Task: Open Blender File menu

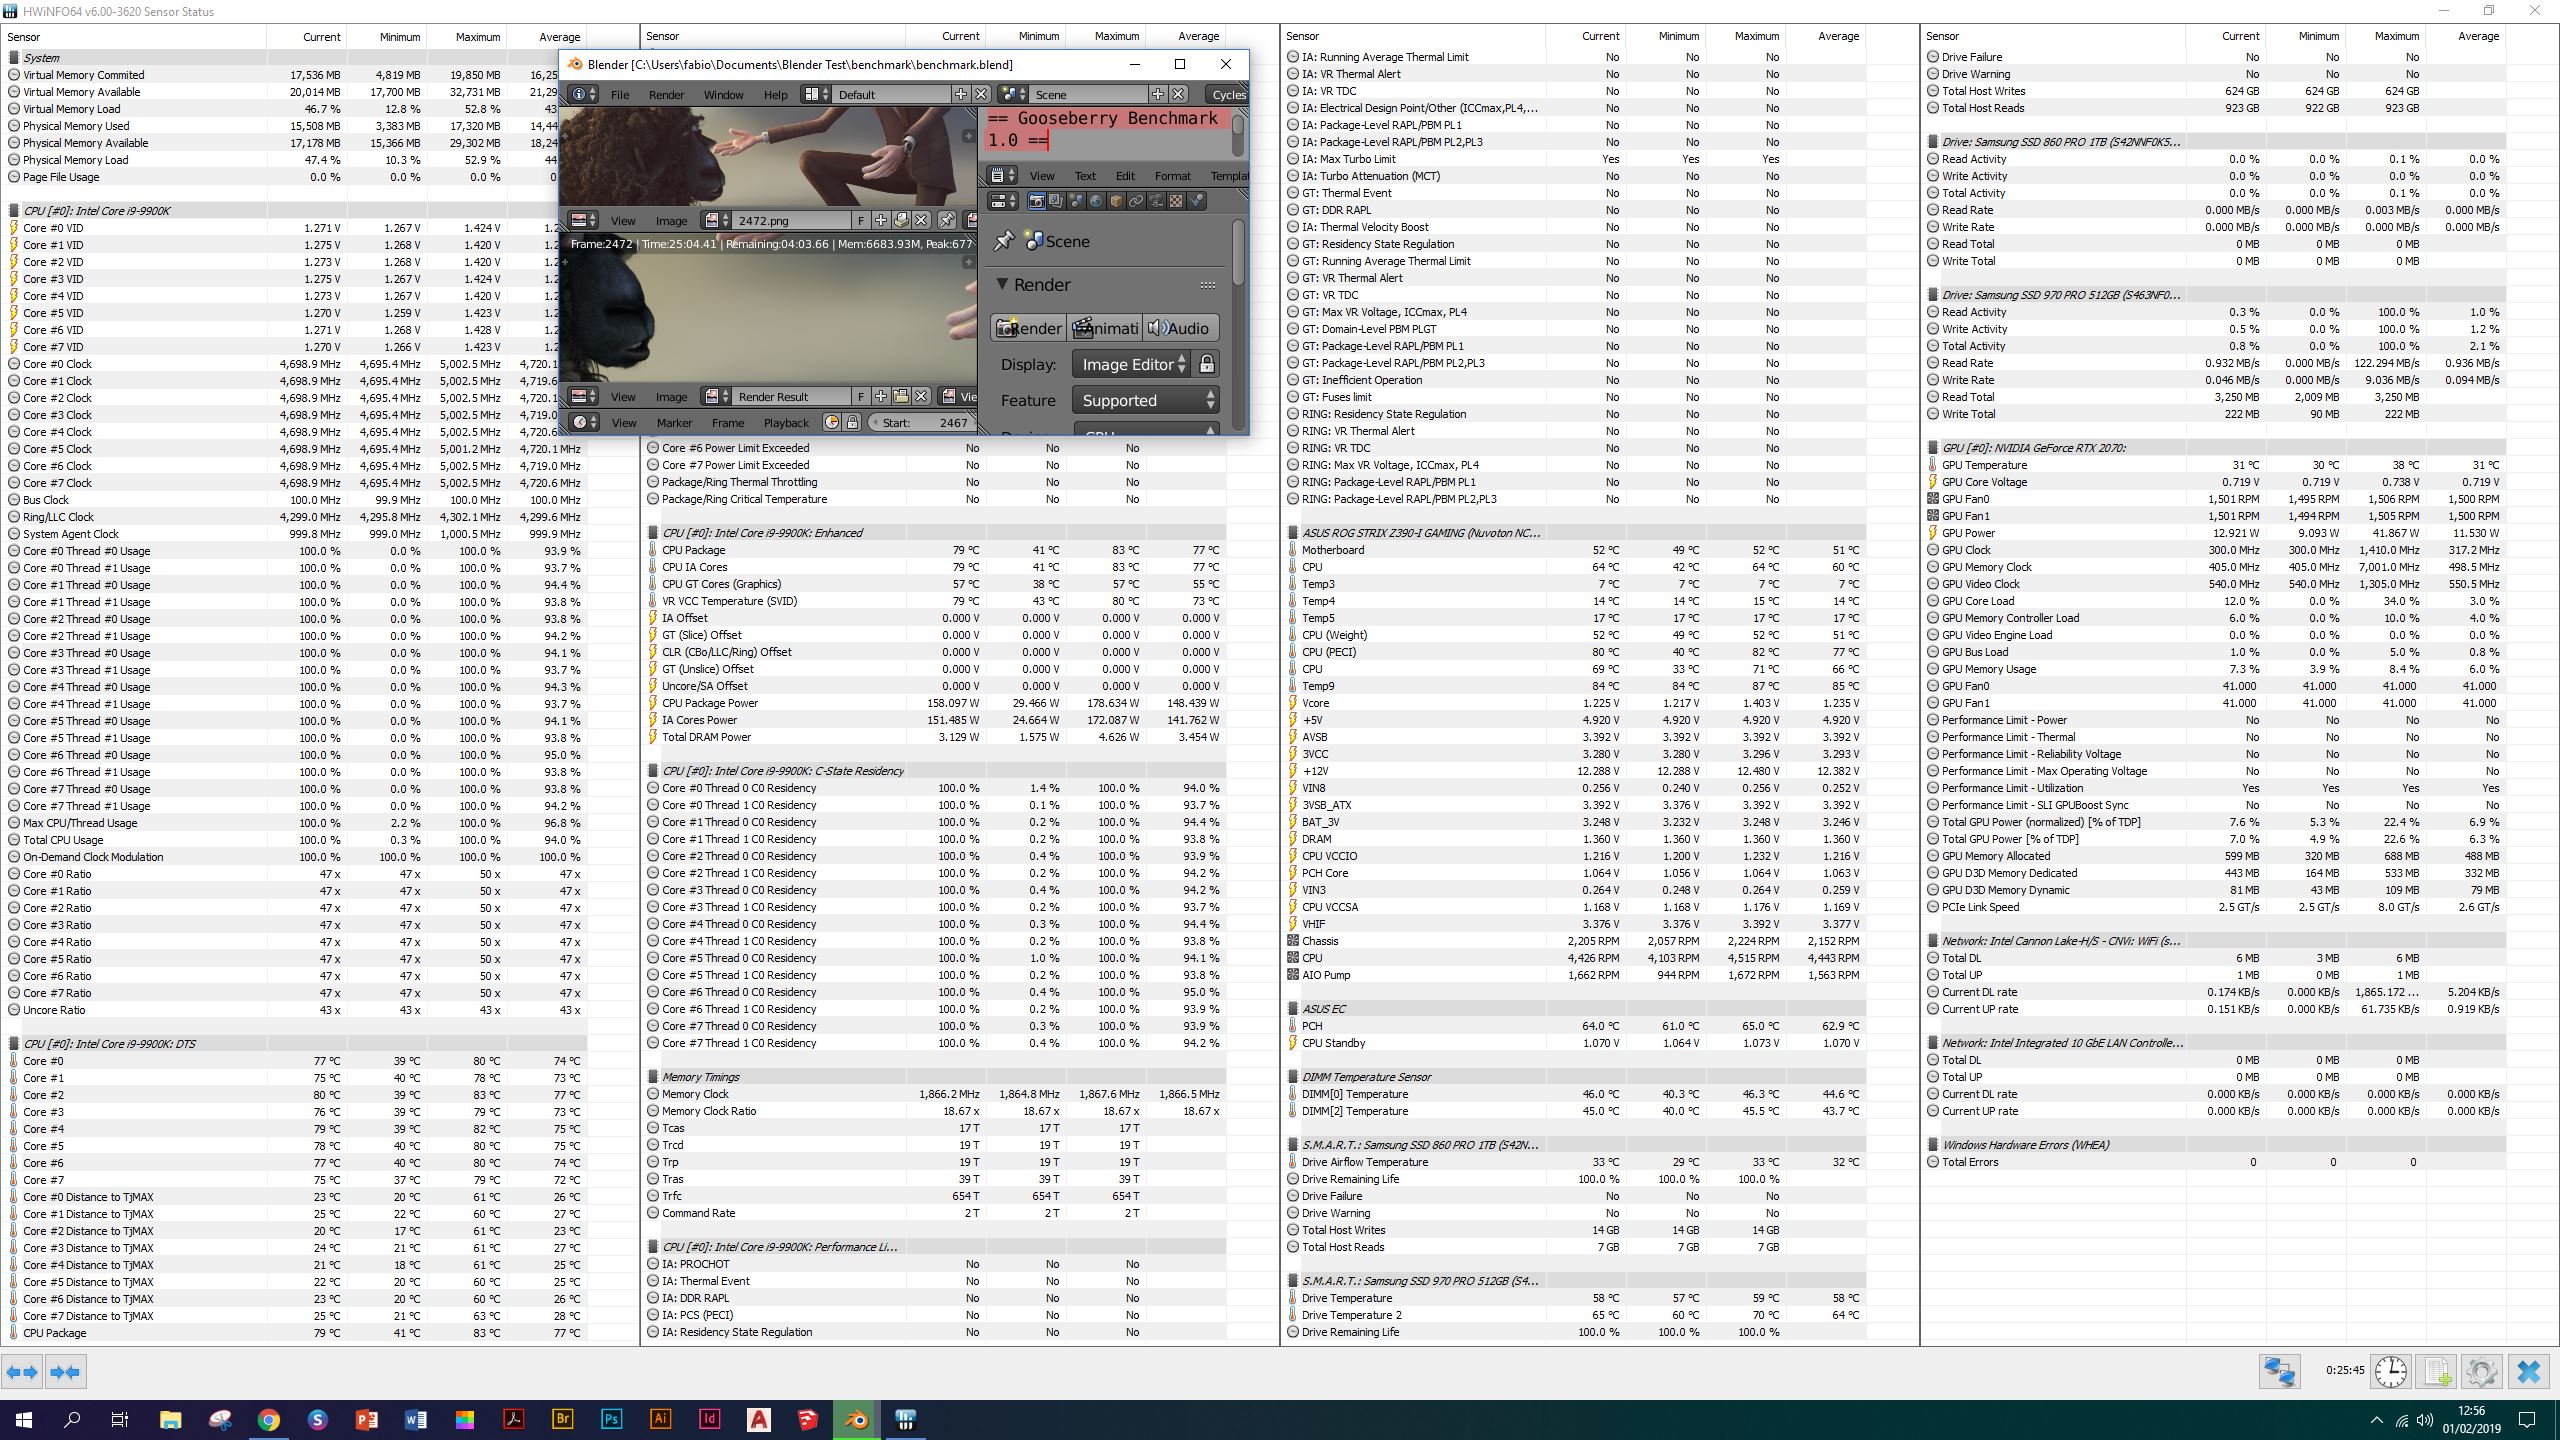Action: click(x=620, y=95)
